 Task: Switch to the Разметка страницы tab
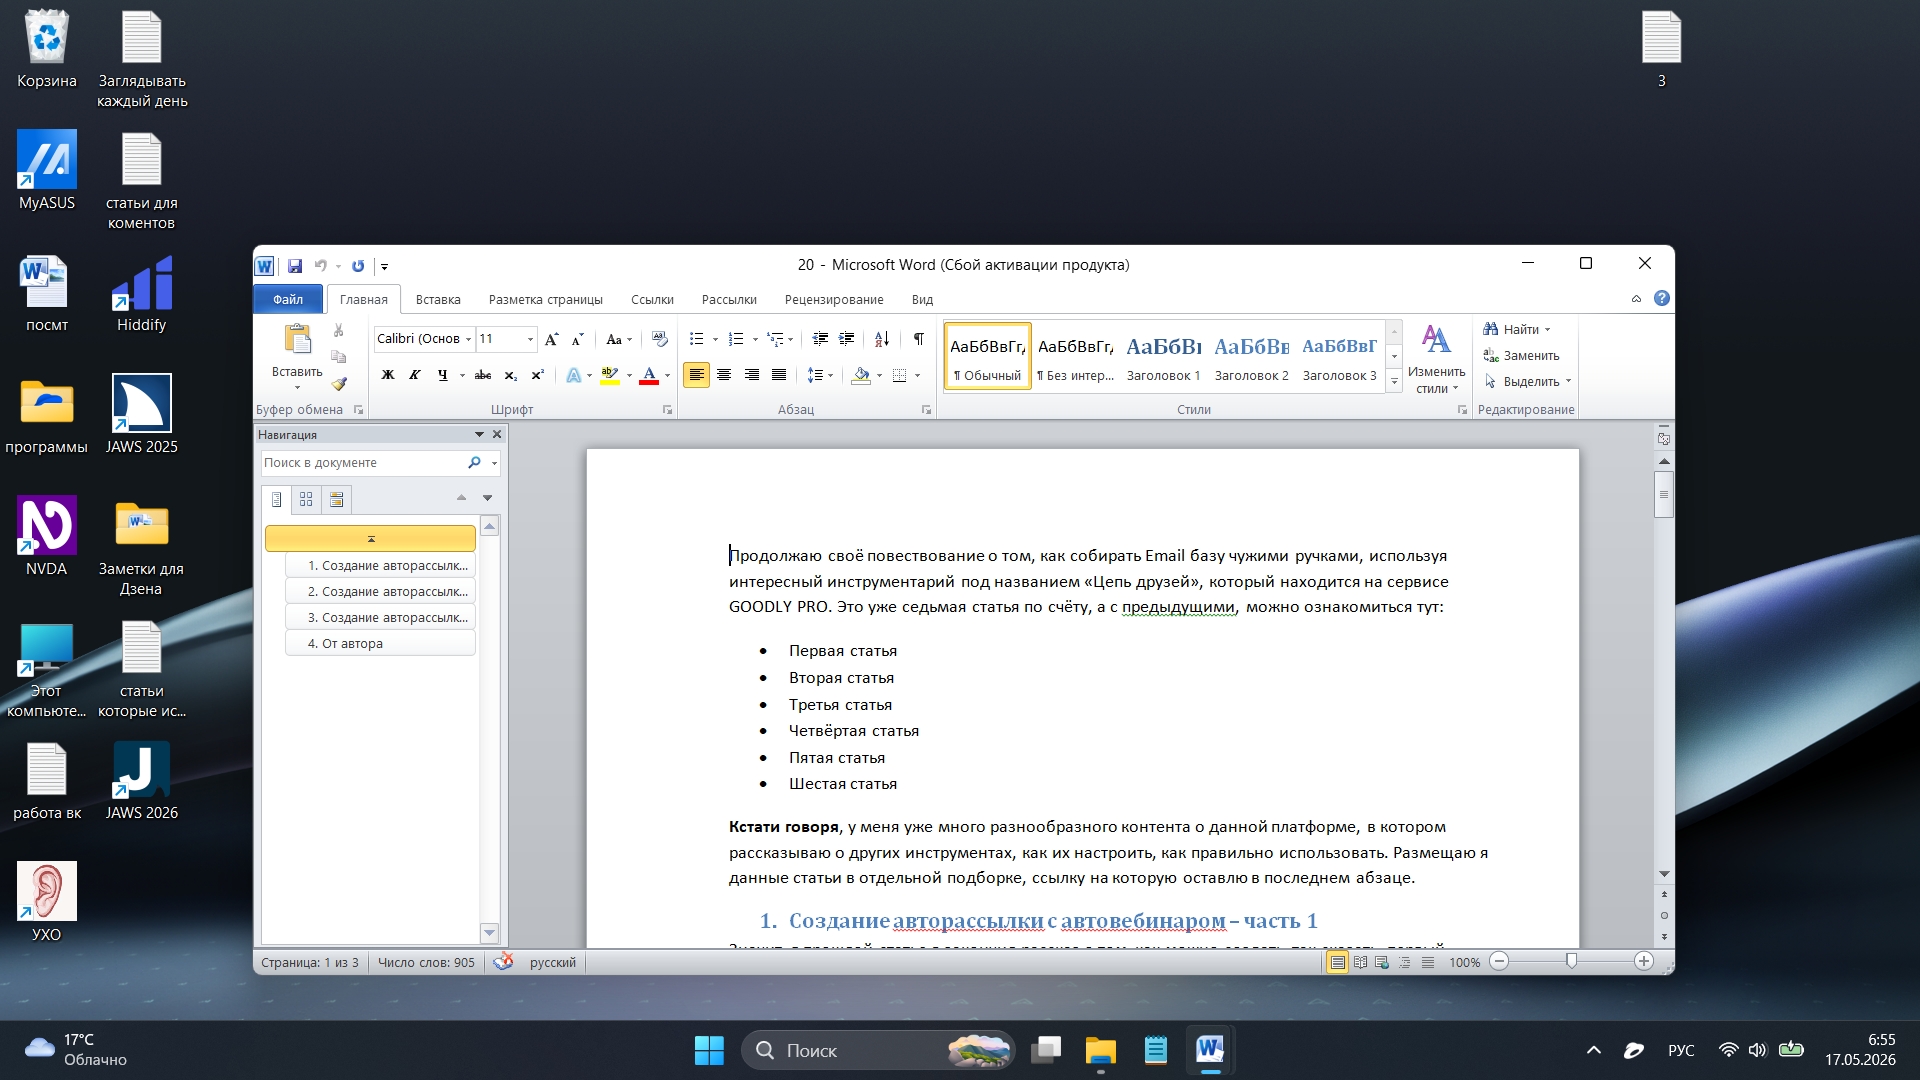pos(546,299)
